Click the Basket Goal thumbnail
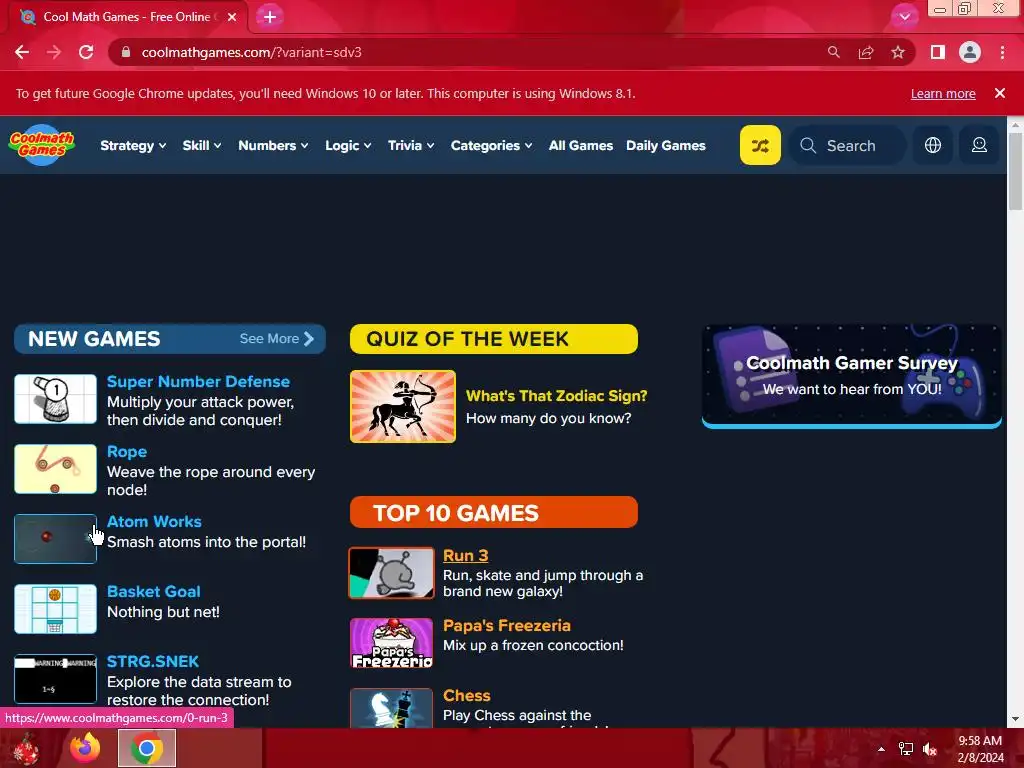This screenshot has width=1024, height=768. 56,609
